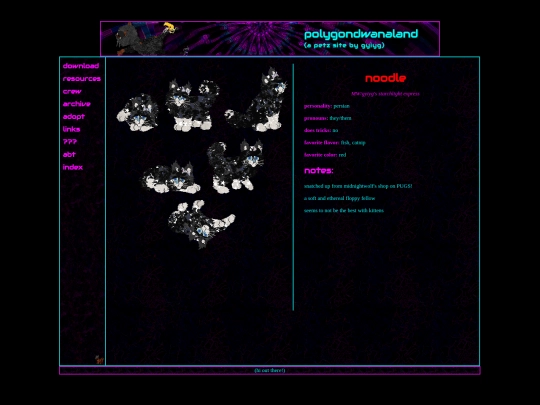540x405 pixels.
Task: Click the 'does tricks: no' line
Action: (x=321, y=130)
